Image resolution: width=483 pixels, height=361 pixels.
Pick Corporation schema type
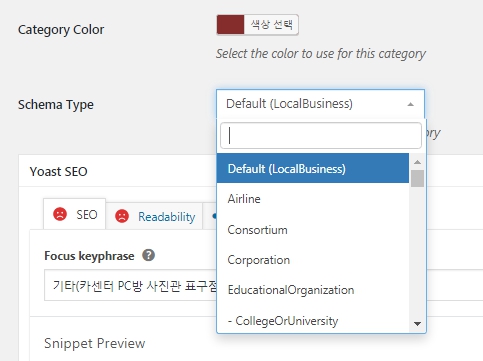click(313, 260)
